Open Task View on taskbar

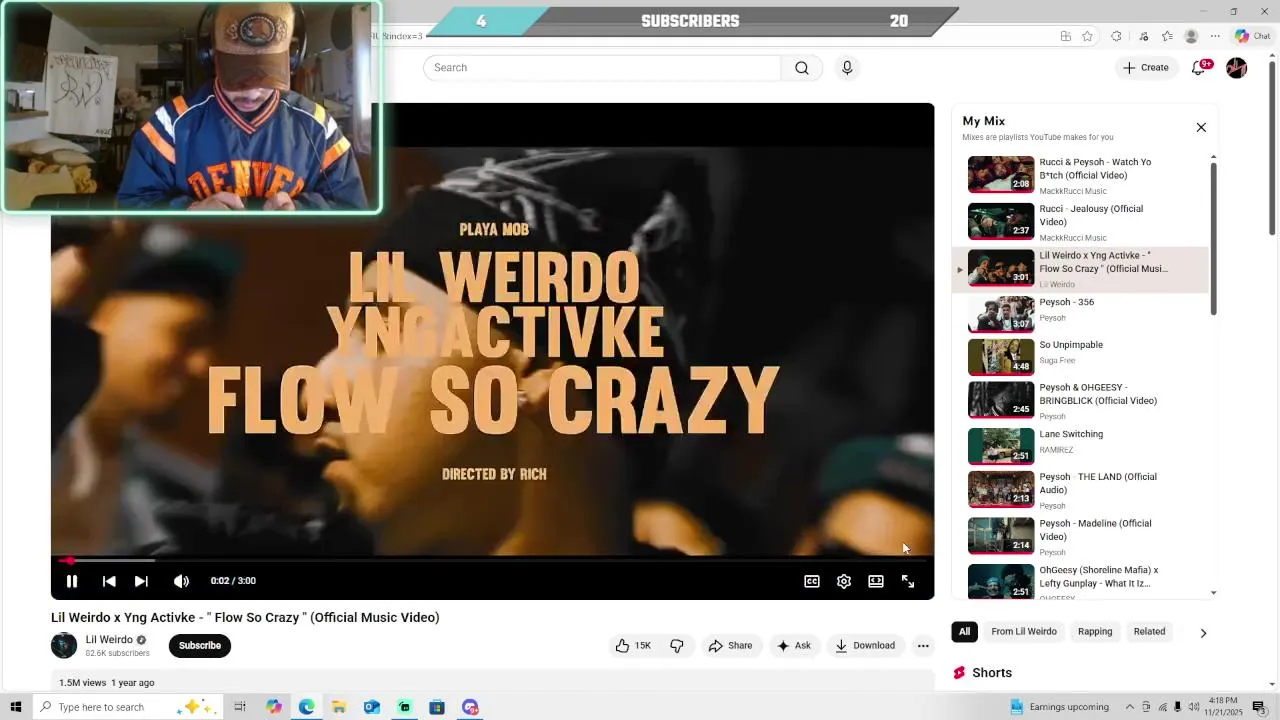(x=240, y=707)
